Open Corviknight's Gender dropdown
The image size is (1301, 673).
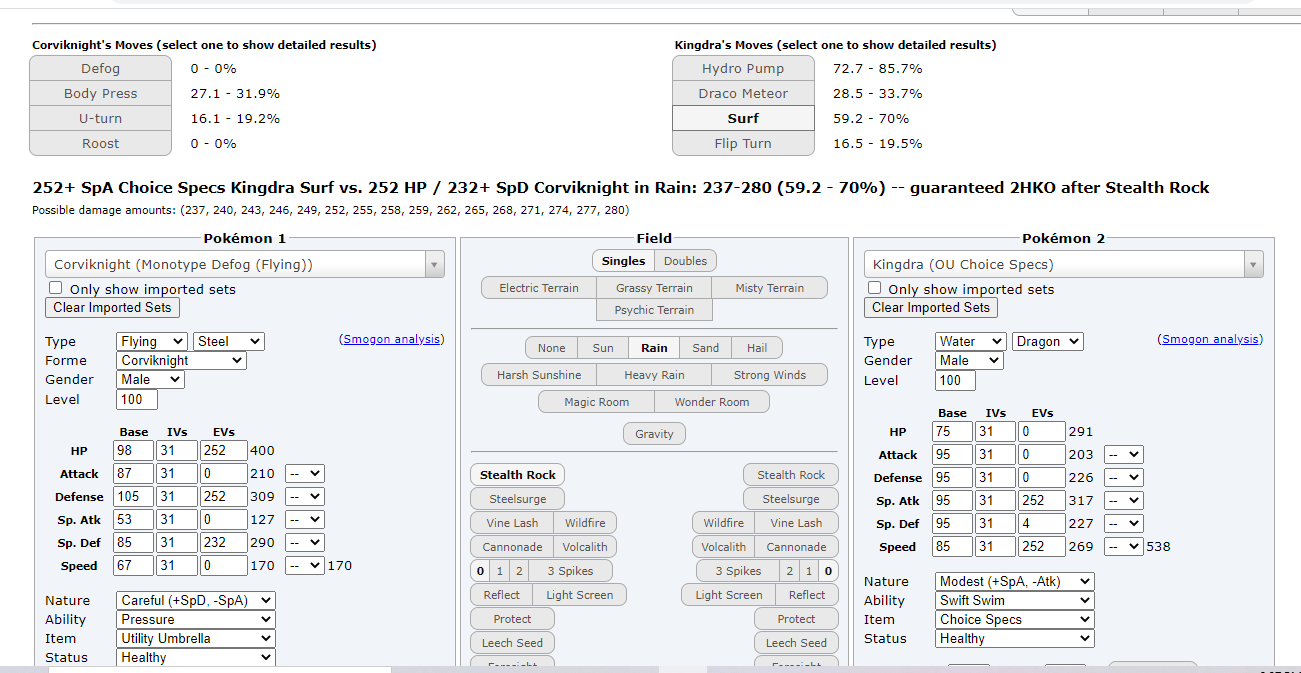[150, 380]
